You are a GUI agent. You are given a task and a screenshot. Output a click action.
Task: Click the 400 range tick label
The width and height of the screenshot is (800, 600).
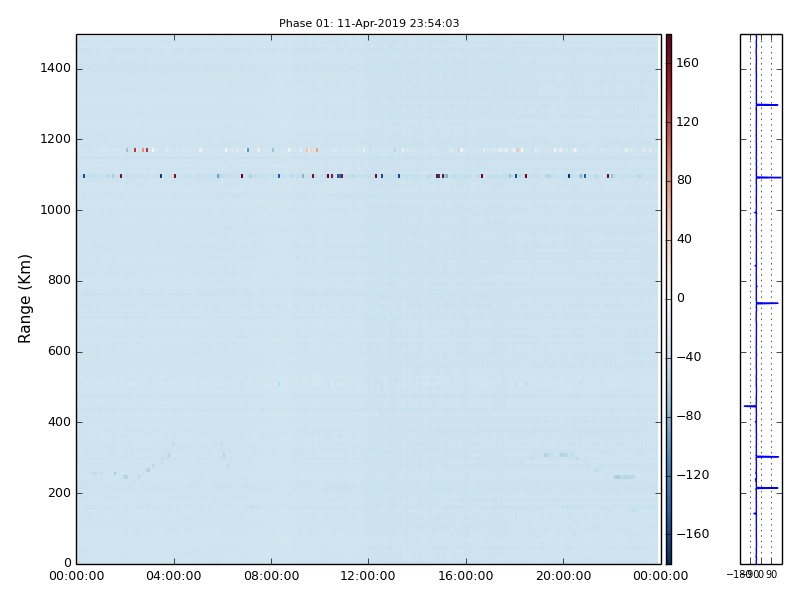tap(59, 422)
